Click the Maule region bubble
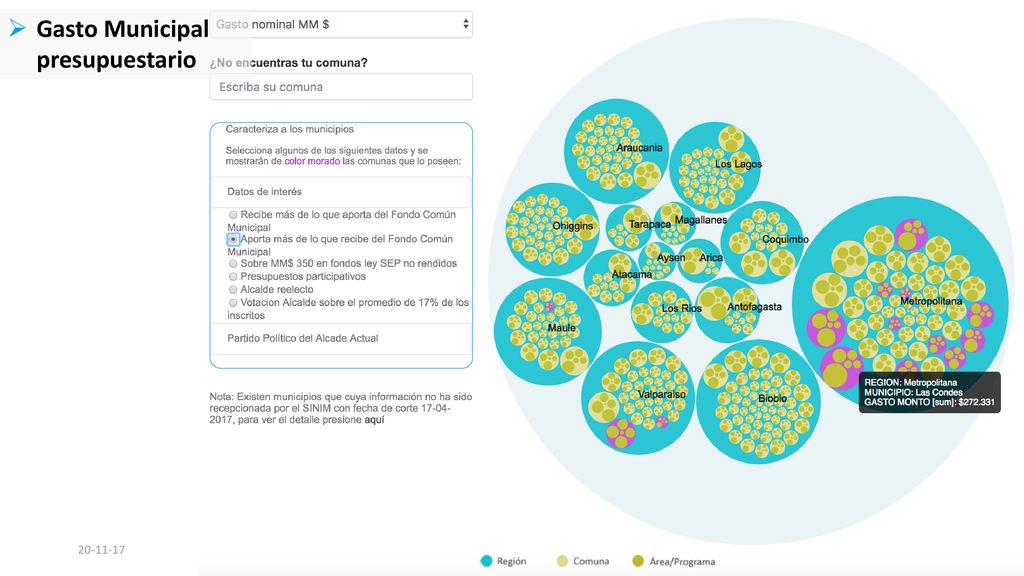 (547, 331)
